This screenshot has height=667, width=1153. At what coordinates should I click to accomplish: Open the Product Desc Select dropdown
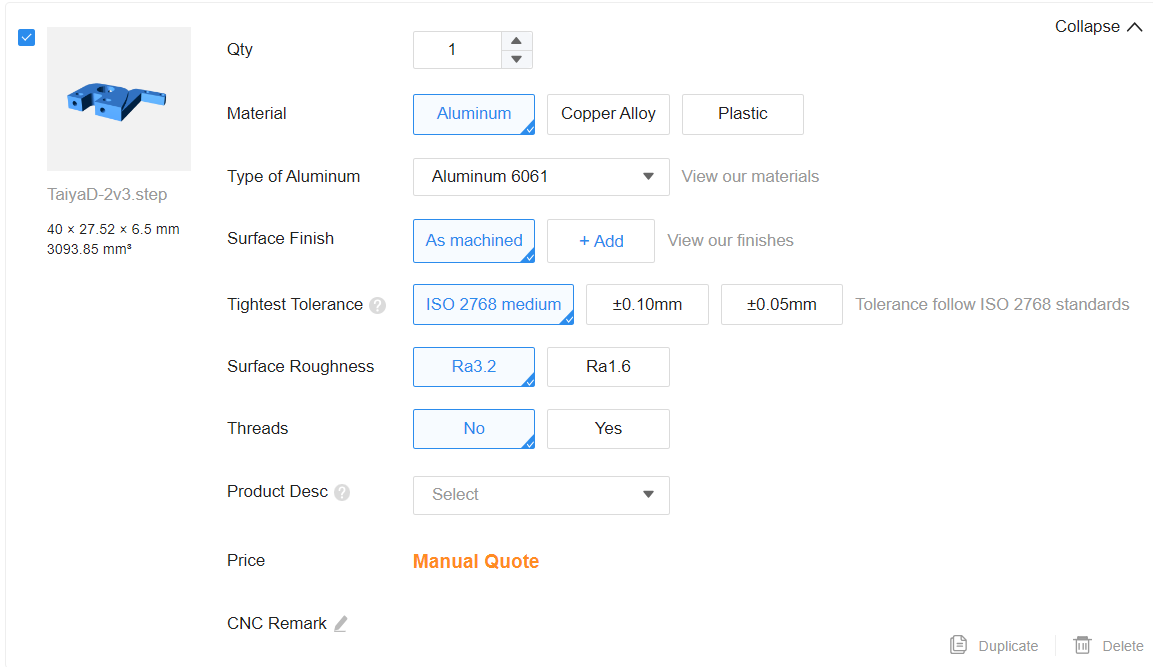541,495
